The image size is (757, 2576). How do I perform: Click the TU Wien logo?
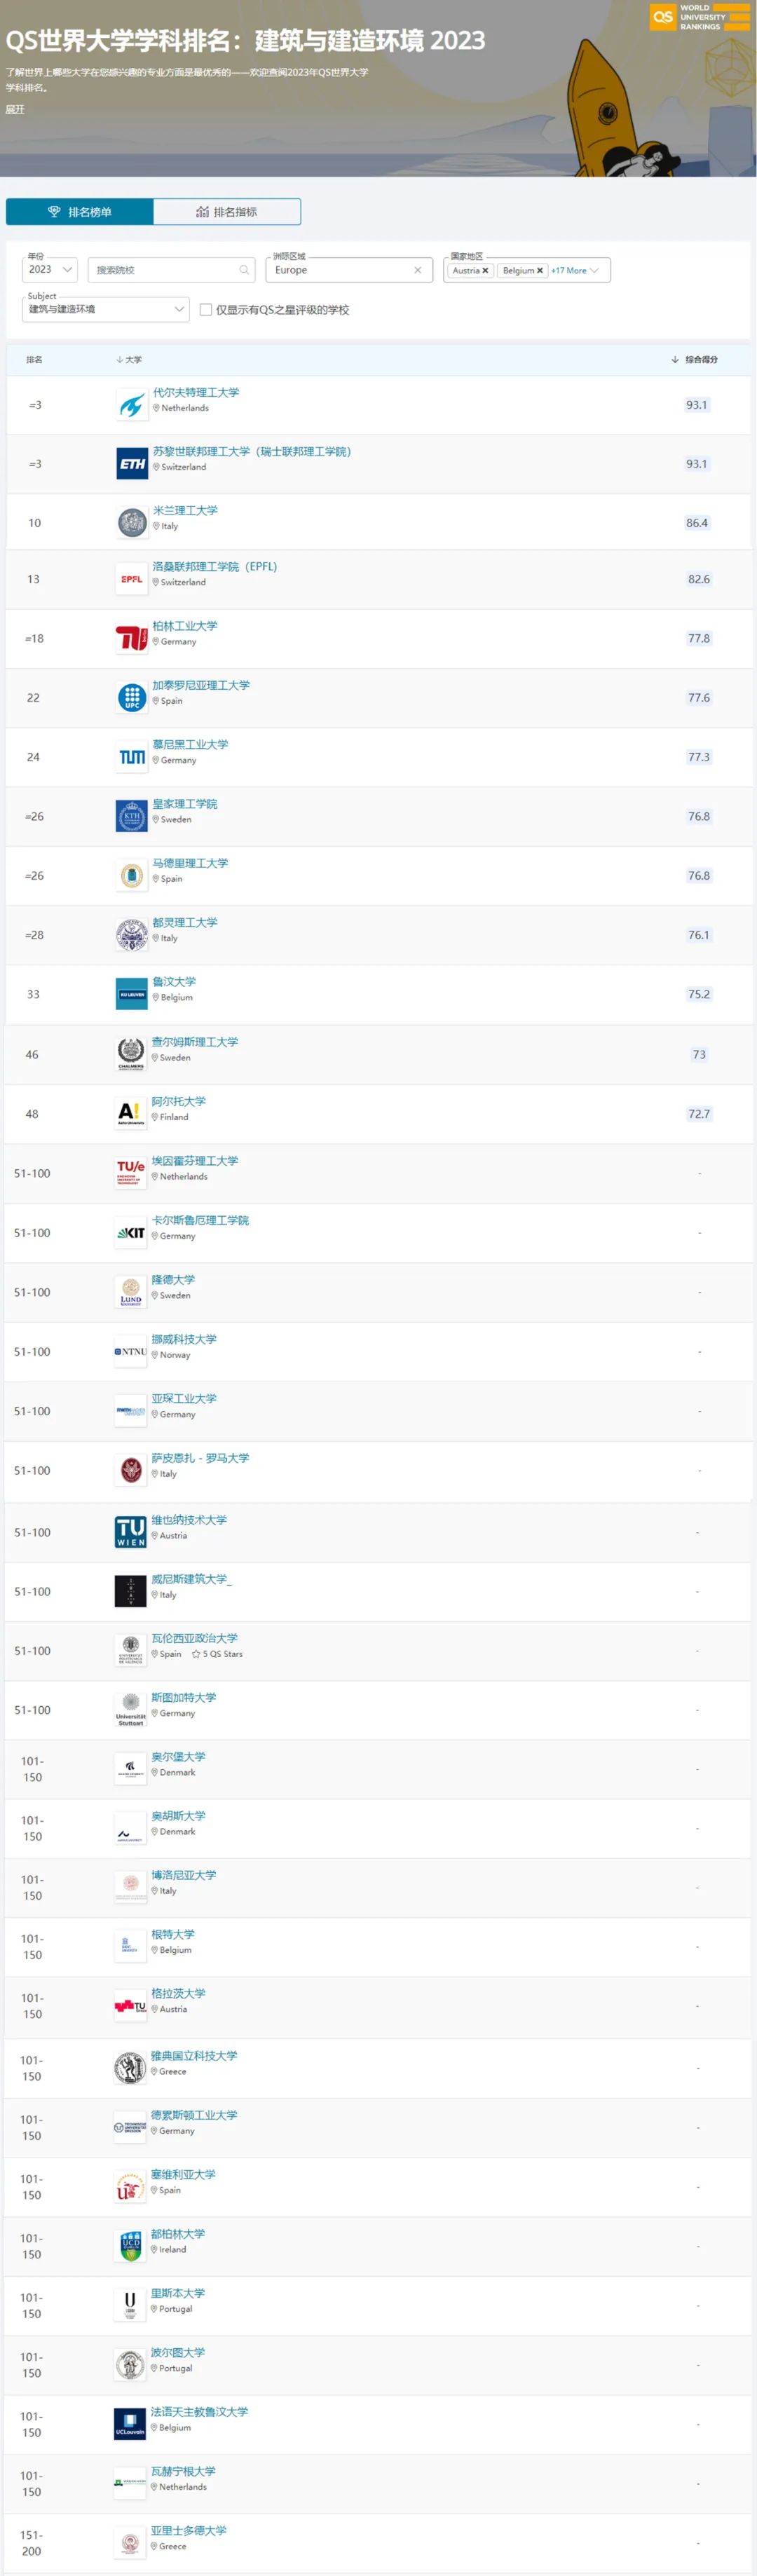click(131, 1532)
